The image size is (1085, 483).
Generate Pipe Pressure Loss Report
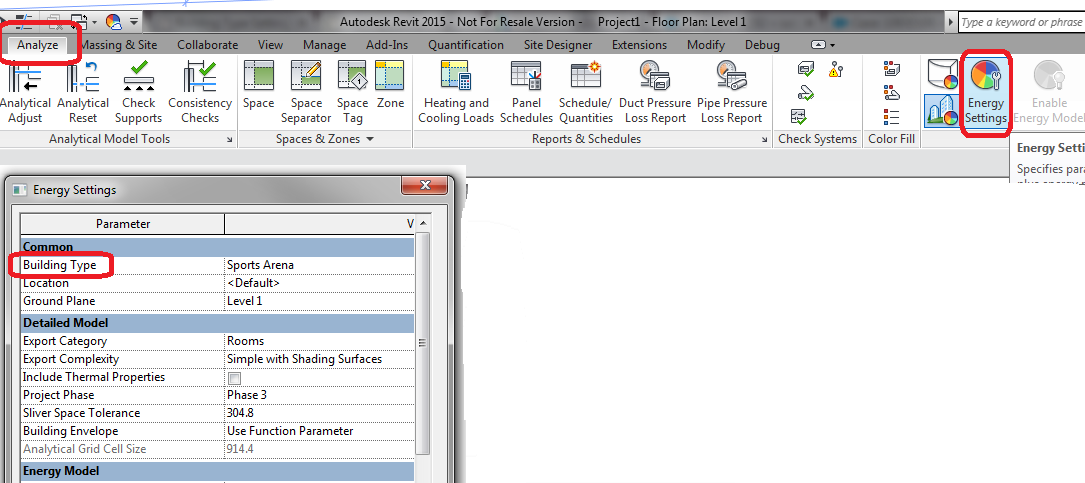pyautogui.click(x=731, y=93)
